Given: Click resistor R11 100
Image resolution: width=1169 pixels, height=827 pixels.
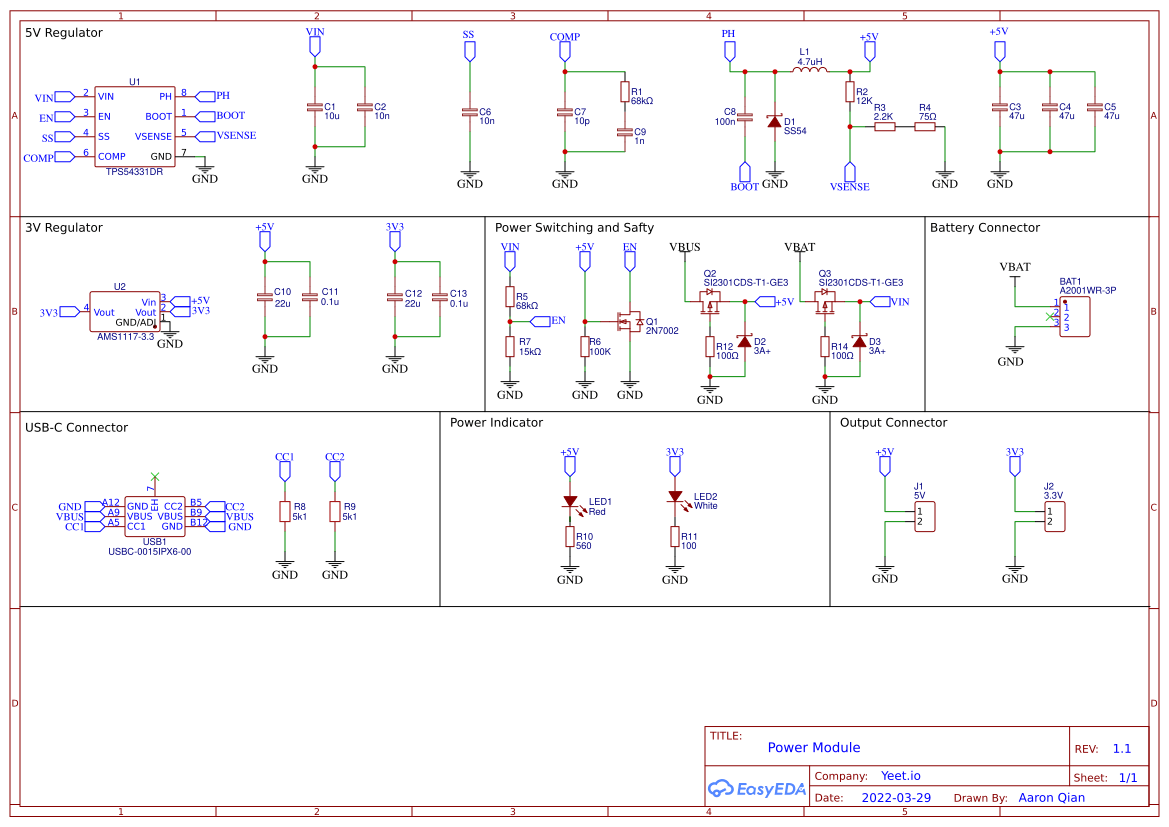Looking at the screenshot, I should click(675, 537).
